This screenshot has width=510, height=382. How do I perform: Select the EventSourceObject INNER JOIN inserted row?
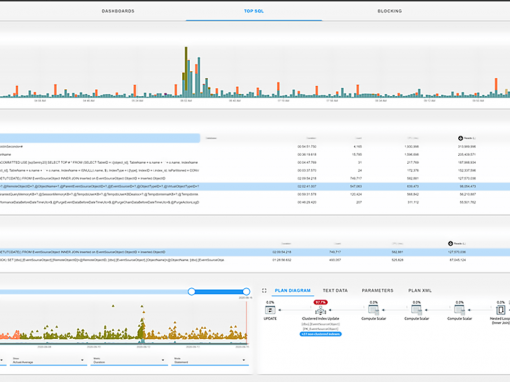point(255,178)
